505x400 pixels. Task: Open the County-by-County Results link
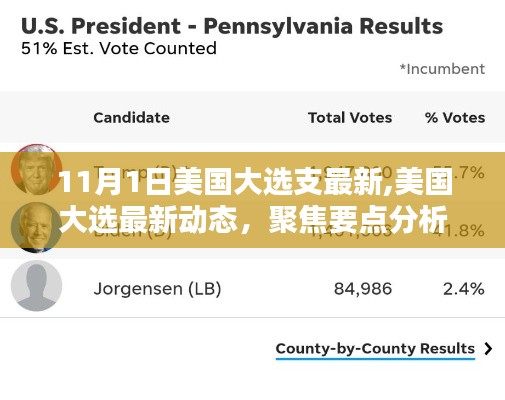point(375,349)
